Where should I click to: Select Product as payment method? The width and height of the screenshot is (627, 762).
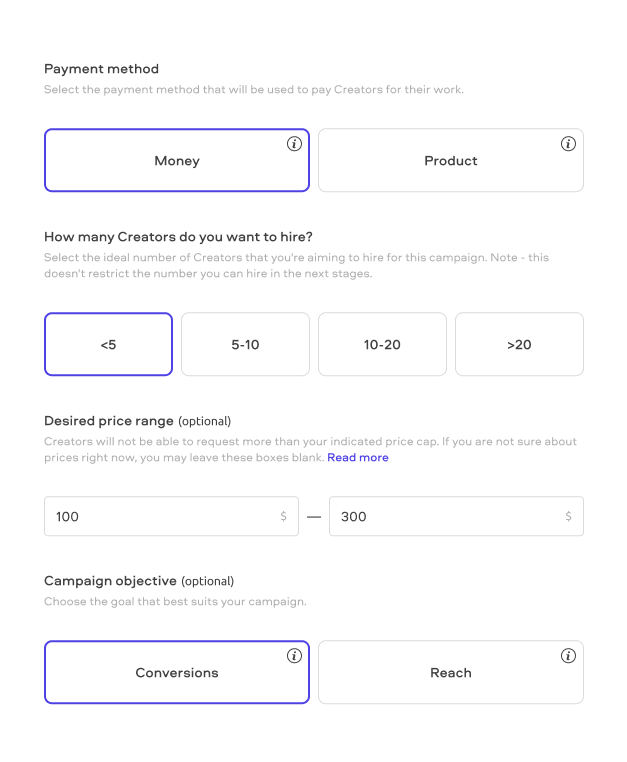tap(451, 160)
